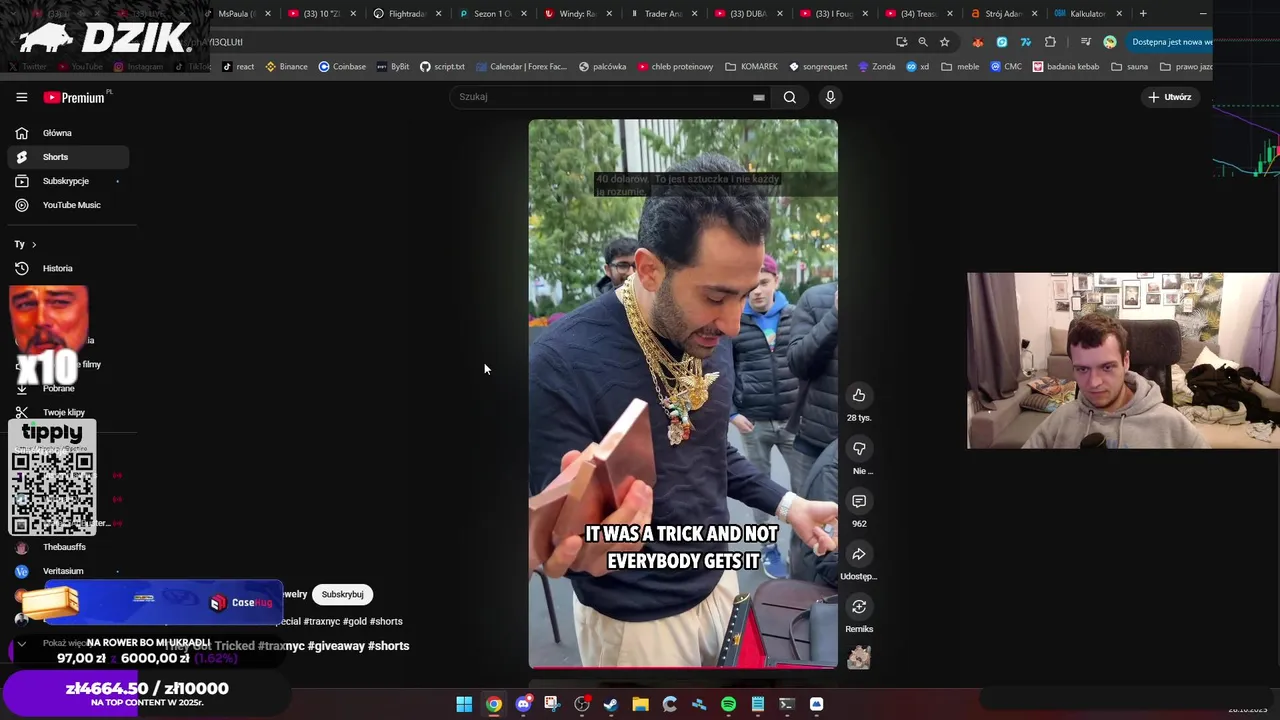
Task: Switch to the Flightradar browser tab
Action: pos(406,14)
